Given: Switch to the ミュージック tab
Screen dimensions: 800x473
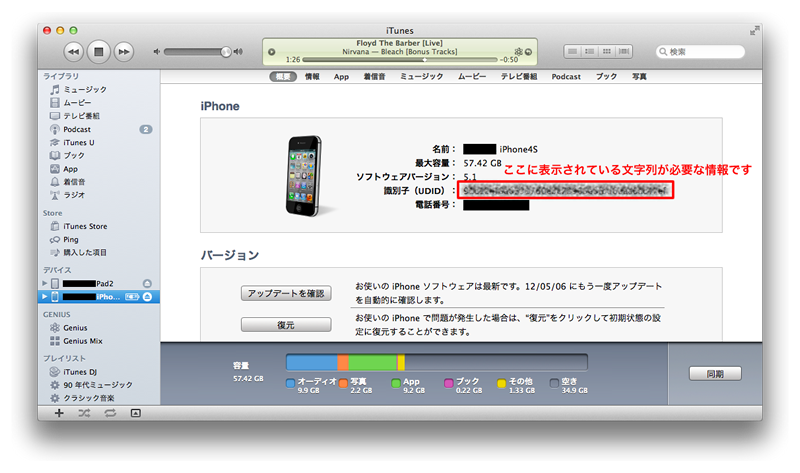Looking at the screenshot, I should pyautogui.click(x=421, y=77).
